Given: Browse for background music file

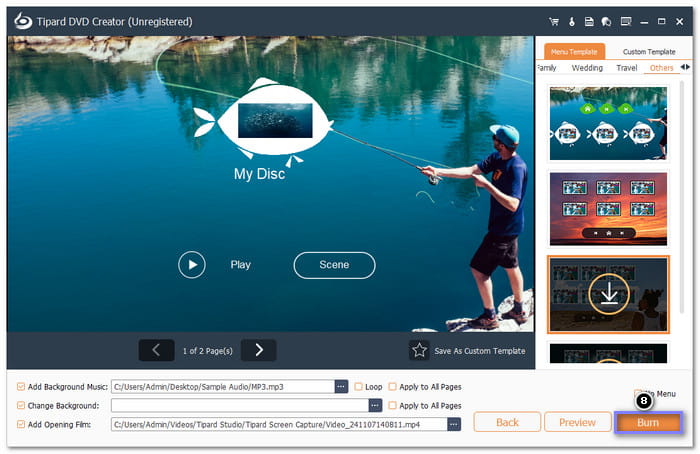Looking at the screenshot, I should [x=341, y=387].
